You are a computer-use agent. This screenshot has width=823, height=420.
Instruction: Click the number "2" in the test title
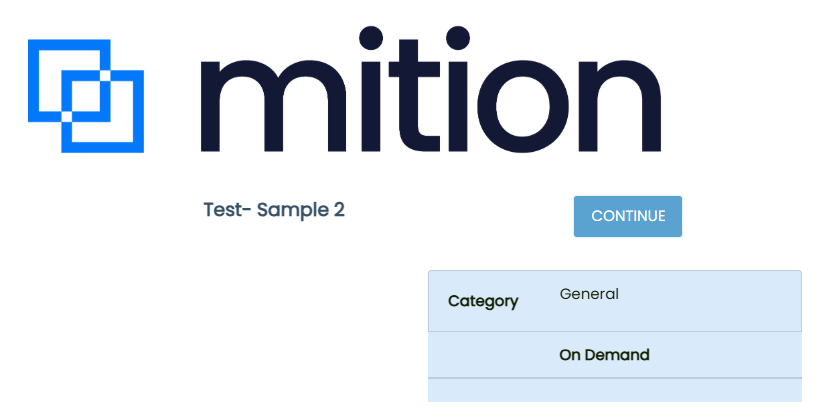click(339, 210)
